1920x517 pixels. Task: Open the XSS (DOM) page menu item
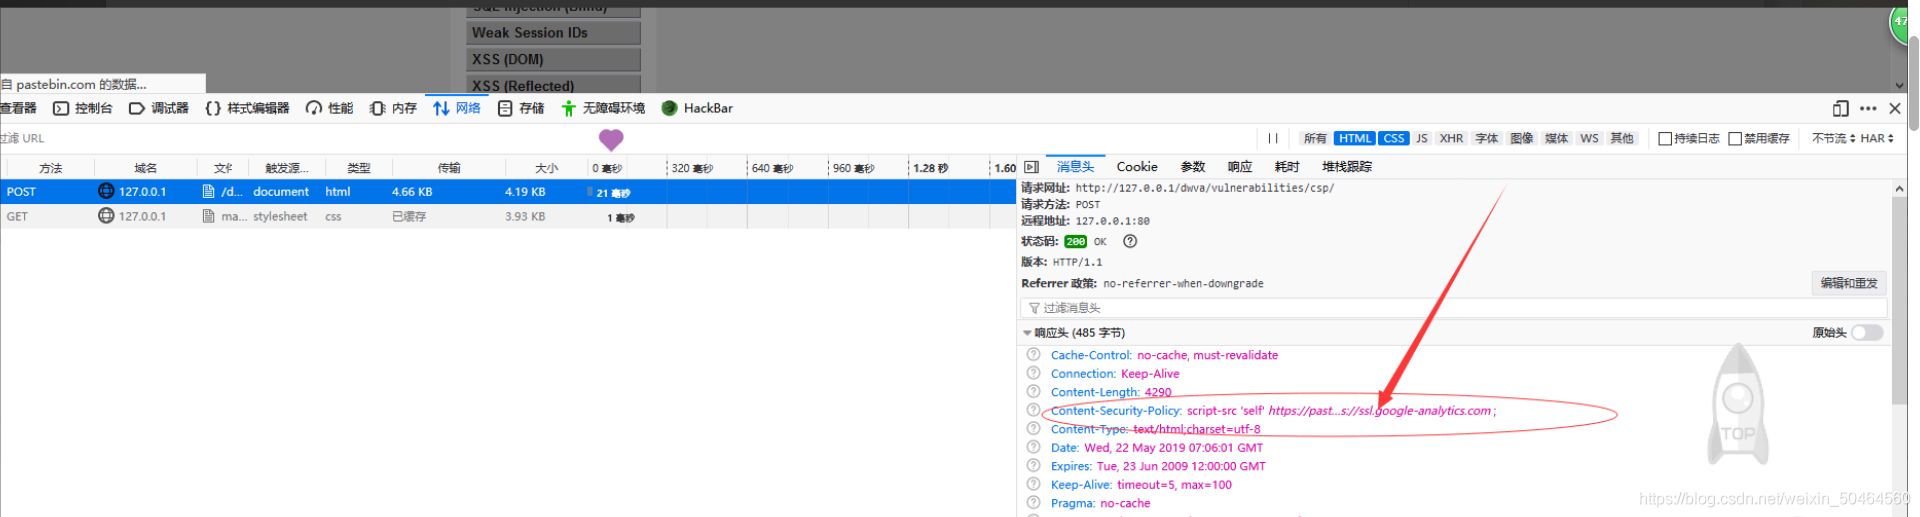coord(553,59)
